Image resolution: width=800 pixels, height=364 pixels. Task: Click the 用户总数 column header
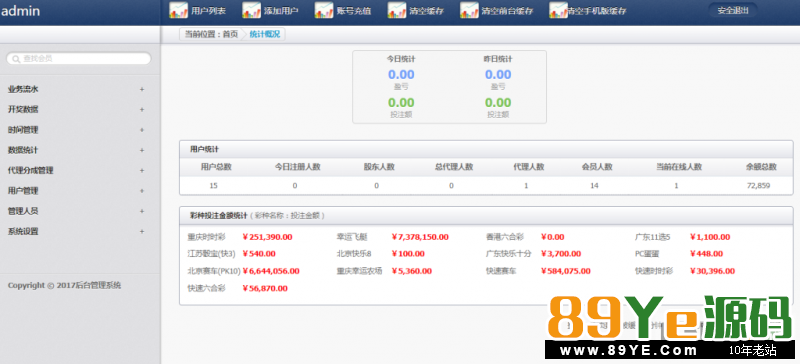pyautogui.click(x=216, y=167)
